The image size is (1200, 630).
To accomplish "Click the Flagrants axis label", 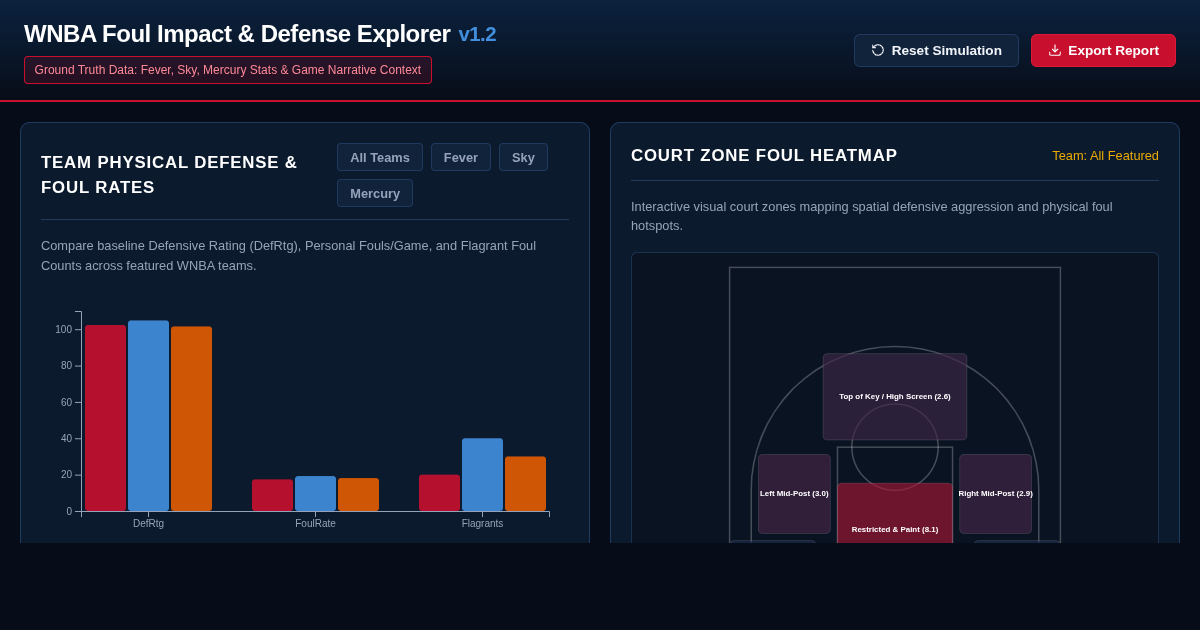I will tap(482, 524).
